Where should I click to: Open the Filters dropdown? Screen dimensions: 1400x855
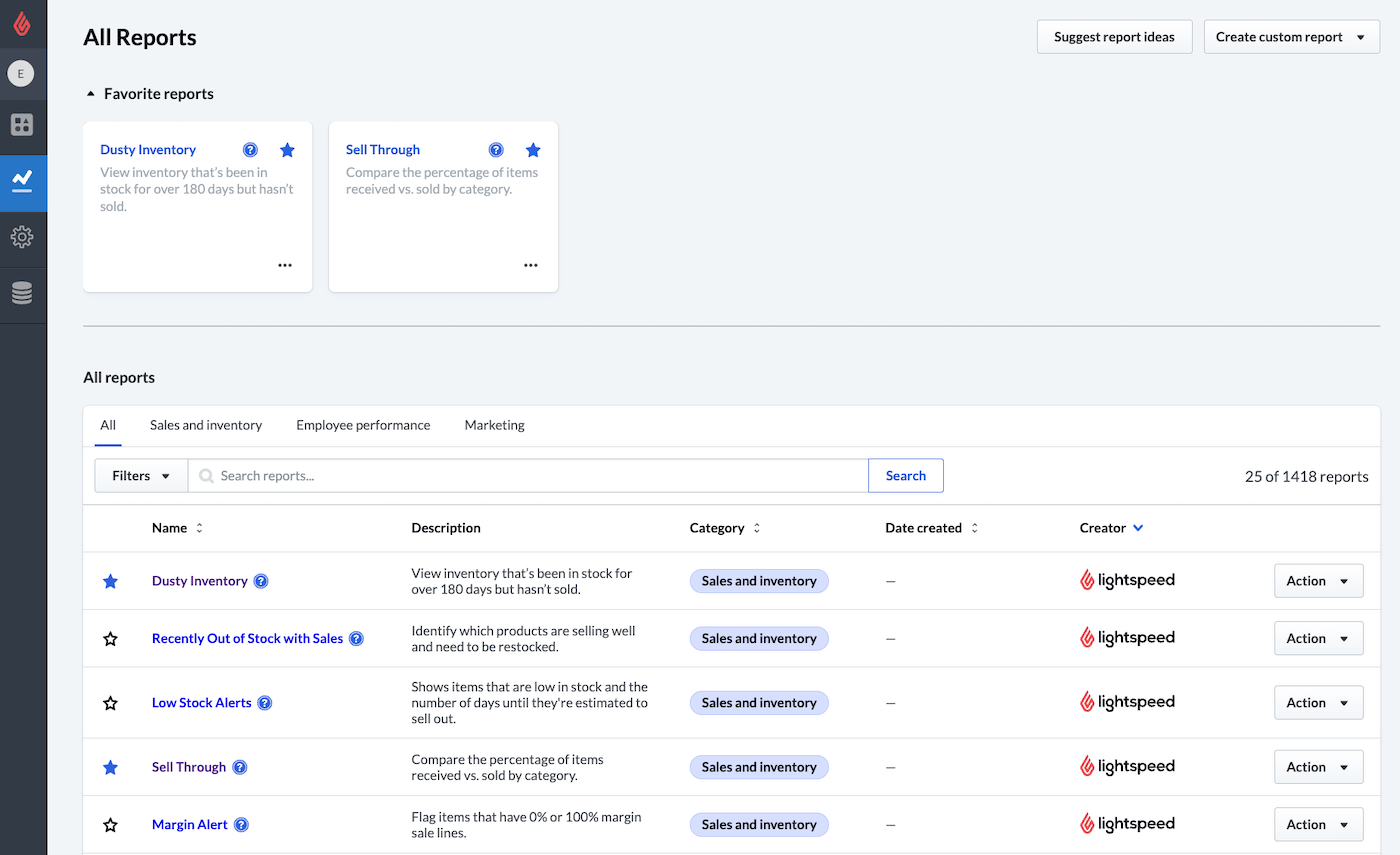(141, 476)
